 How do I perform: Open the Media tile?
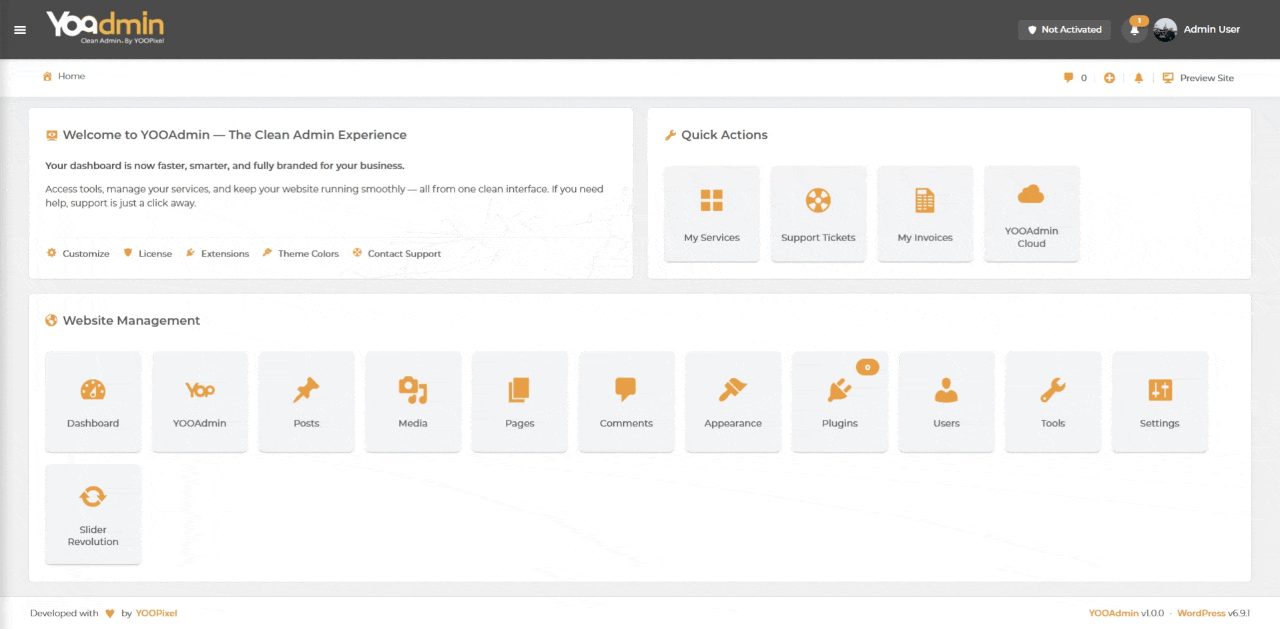(x=413, y=401)
